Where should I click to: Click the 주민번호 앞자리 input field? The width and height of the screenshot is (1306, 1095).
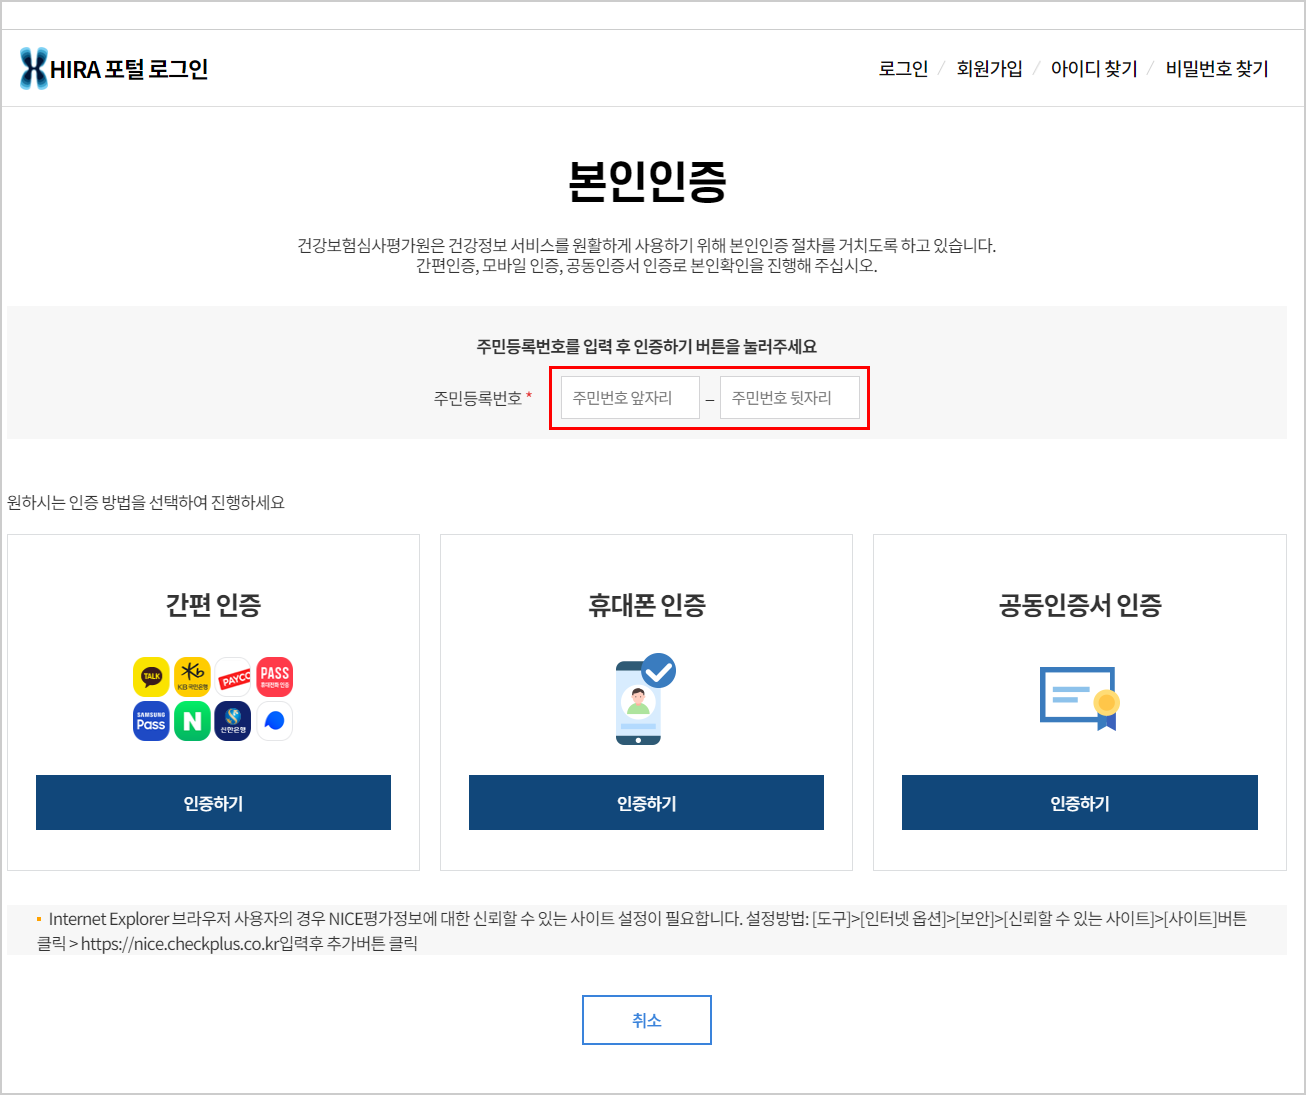pyautogui.click(x=629, y=397)
